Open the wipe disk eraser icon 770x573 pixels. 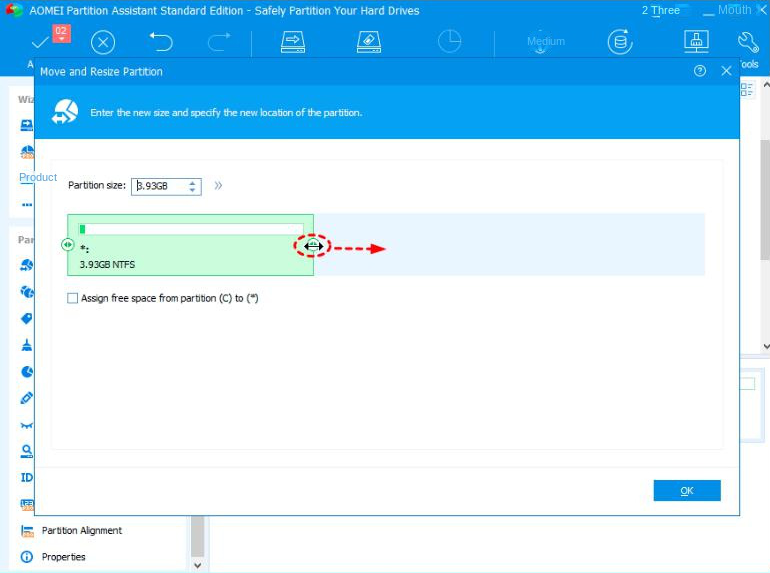click(x=369, y=42)
